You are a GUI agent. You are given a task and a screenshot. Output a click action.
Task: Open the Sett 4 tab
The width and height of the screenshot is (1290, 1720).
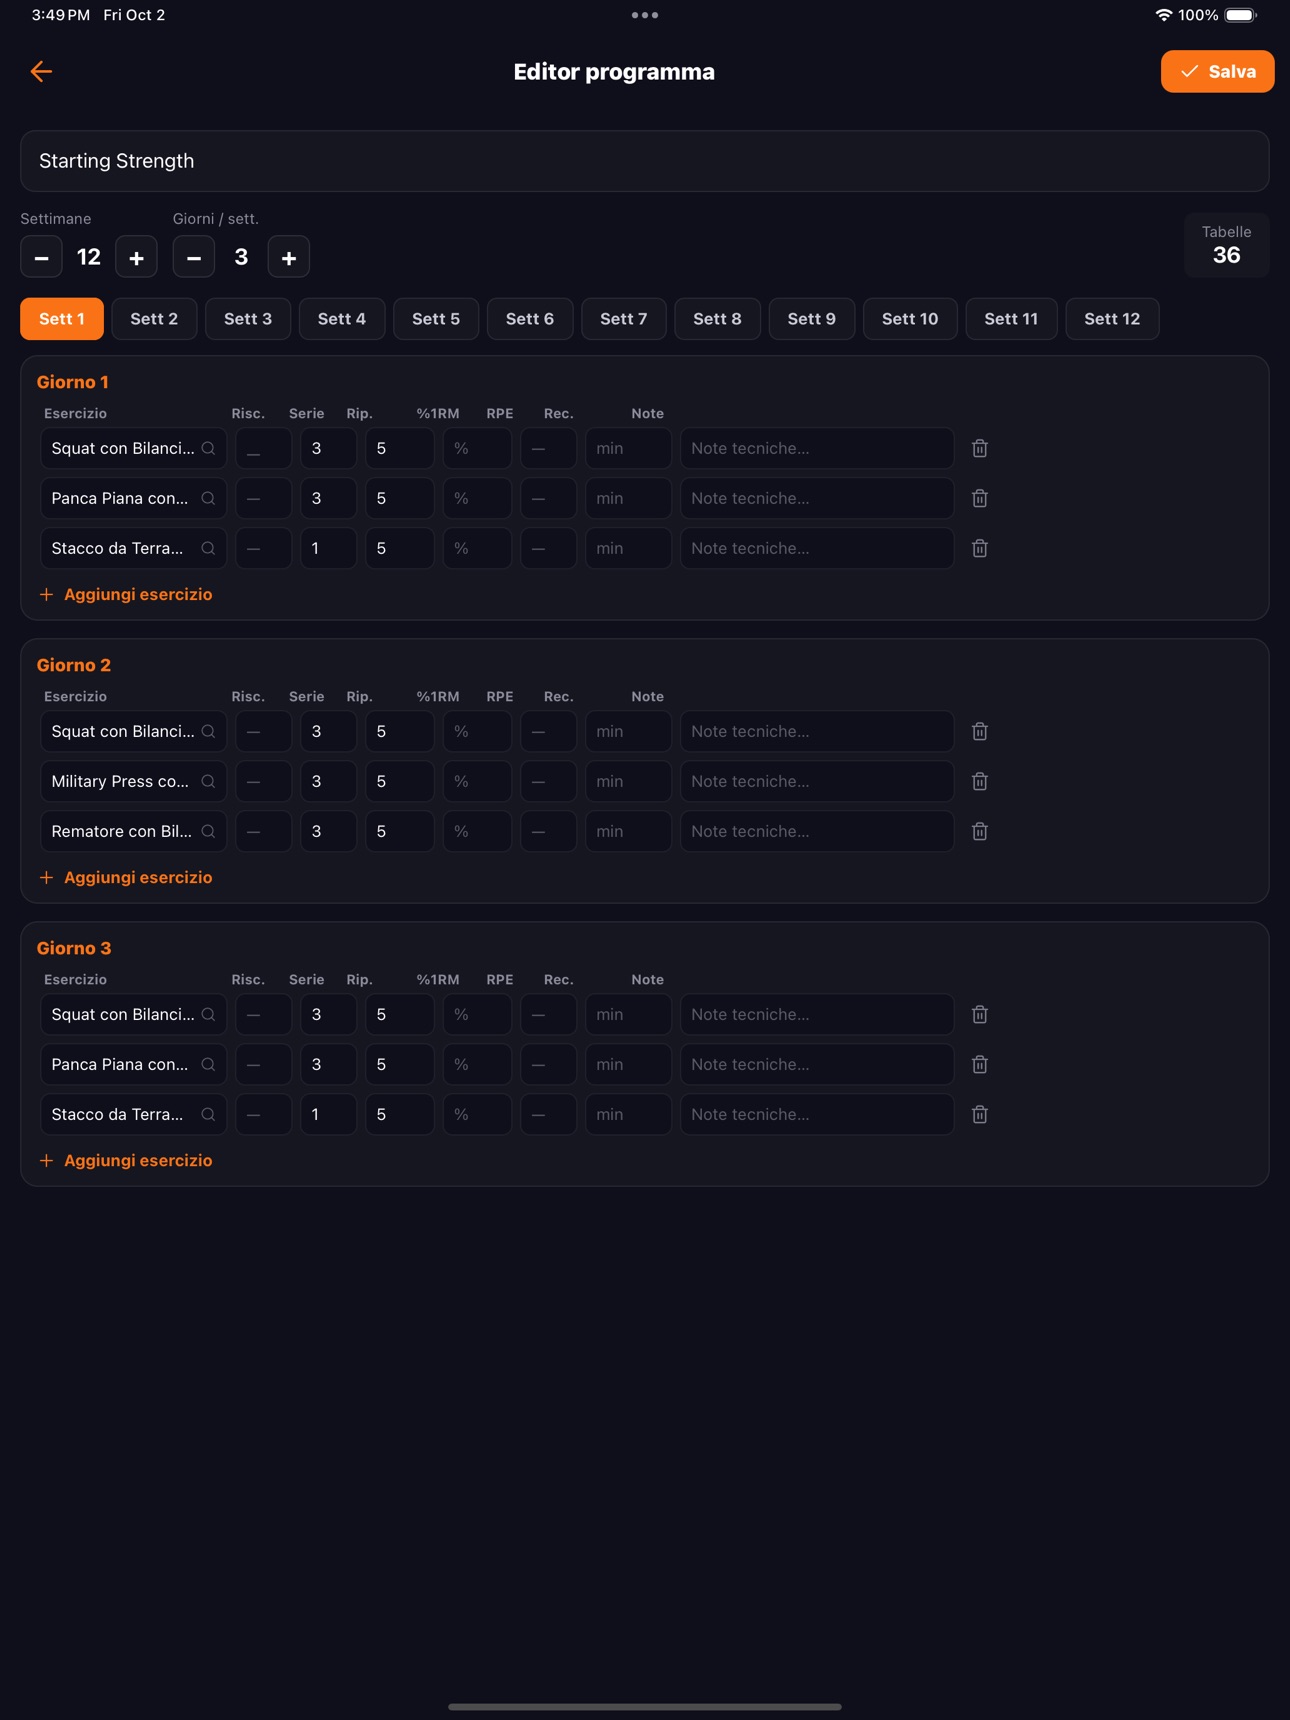[x=342, y=319]
